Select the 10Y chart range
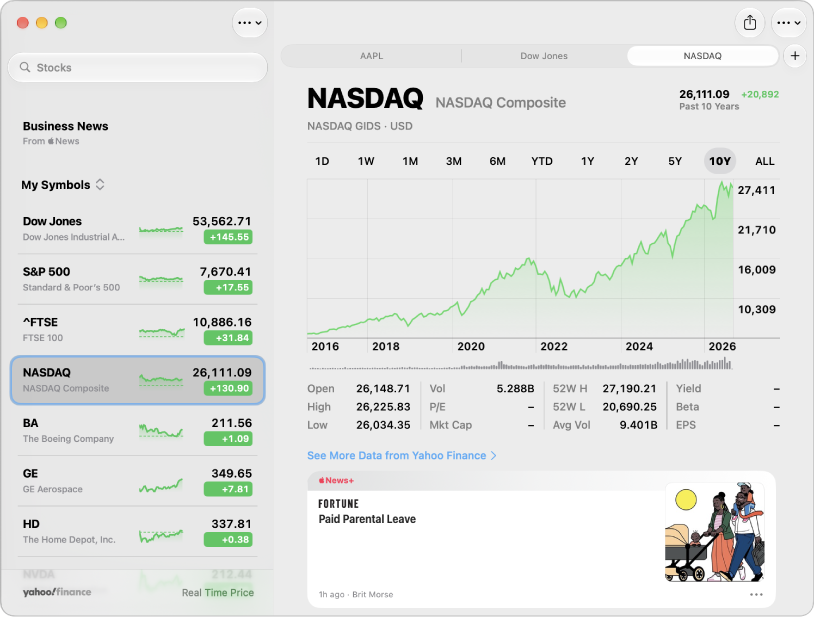814x618 pixels. (x=720, y=161)
